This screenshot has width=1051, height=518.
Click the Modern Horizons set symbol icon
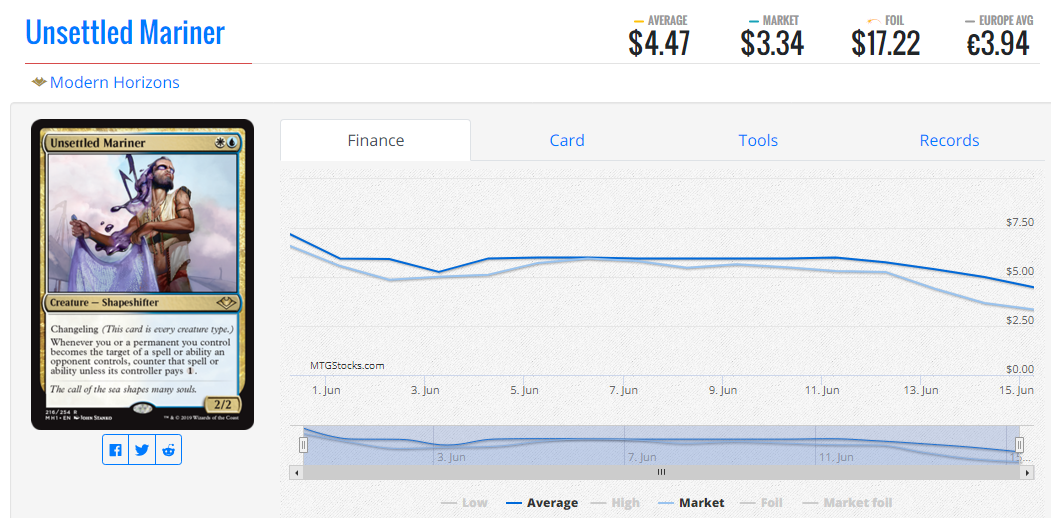[x=39, y=82]
